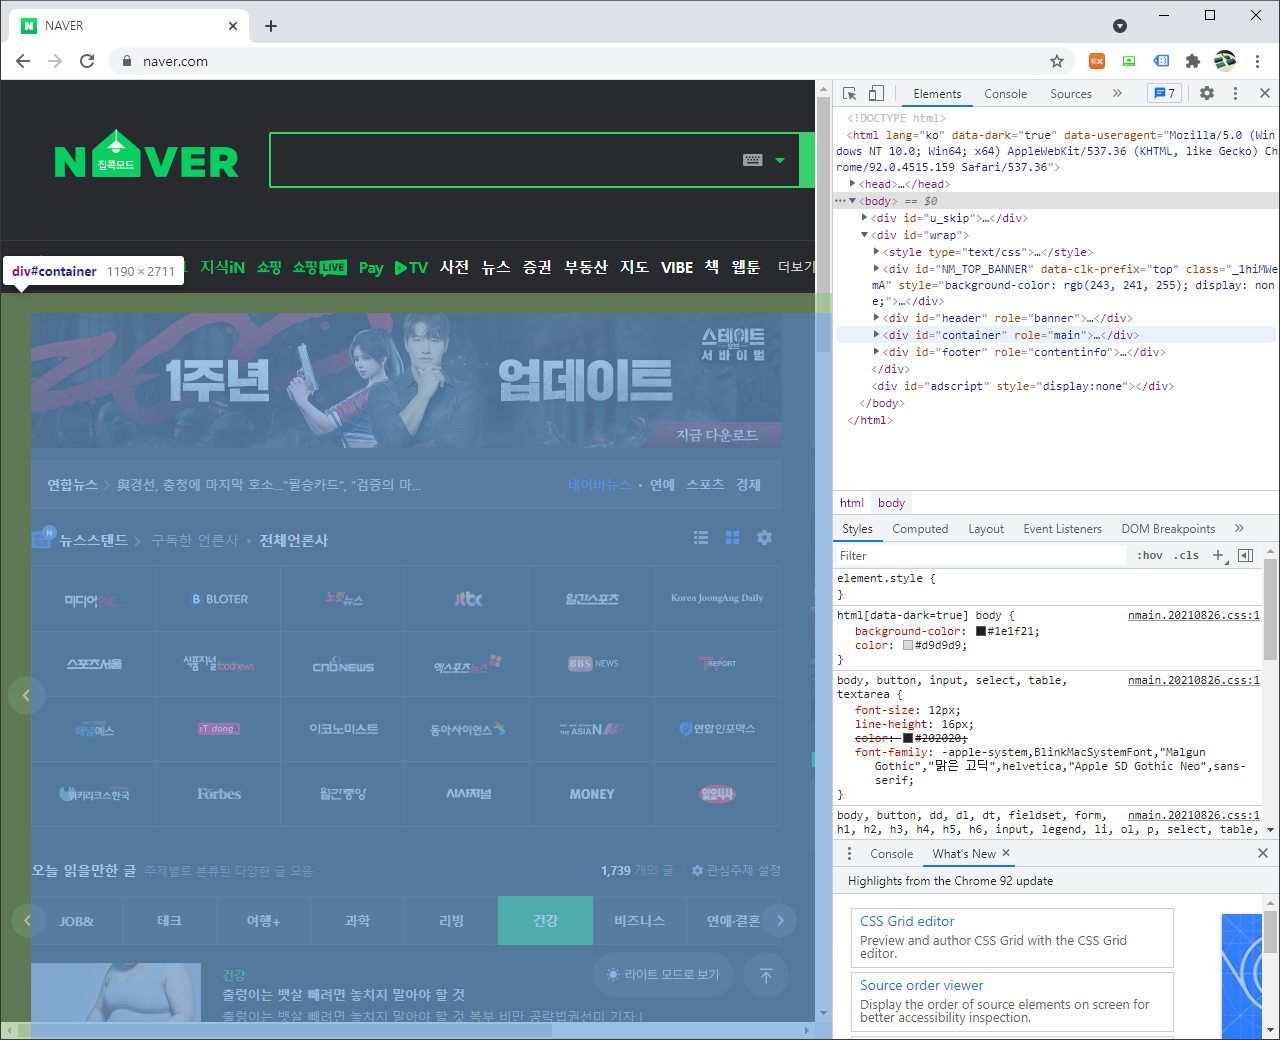
Task: Switch to light mode view
Action: click(663, 974)
